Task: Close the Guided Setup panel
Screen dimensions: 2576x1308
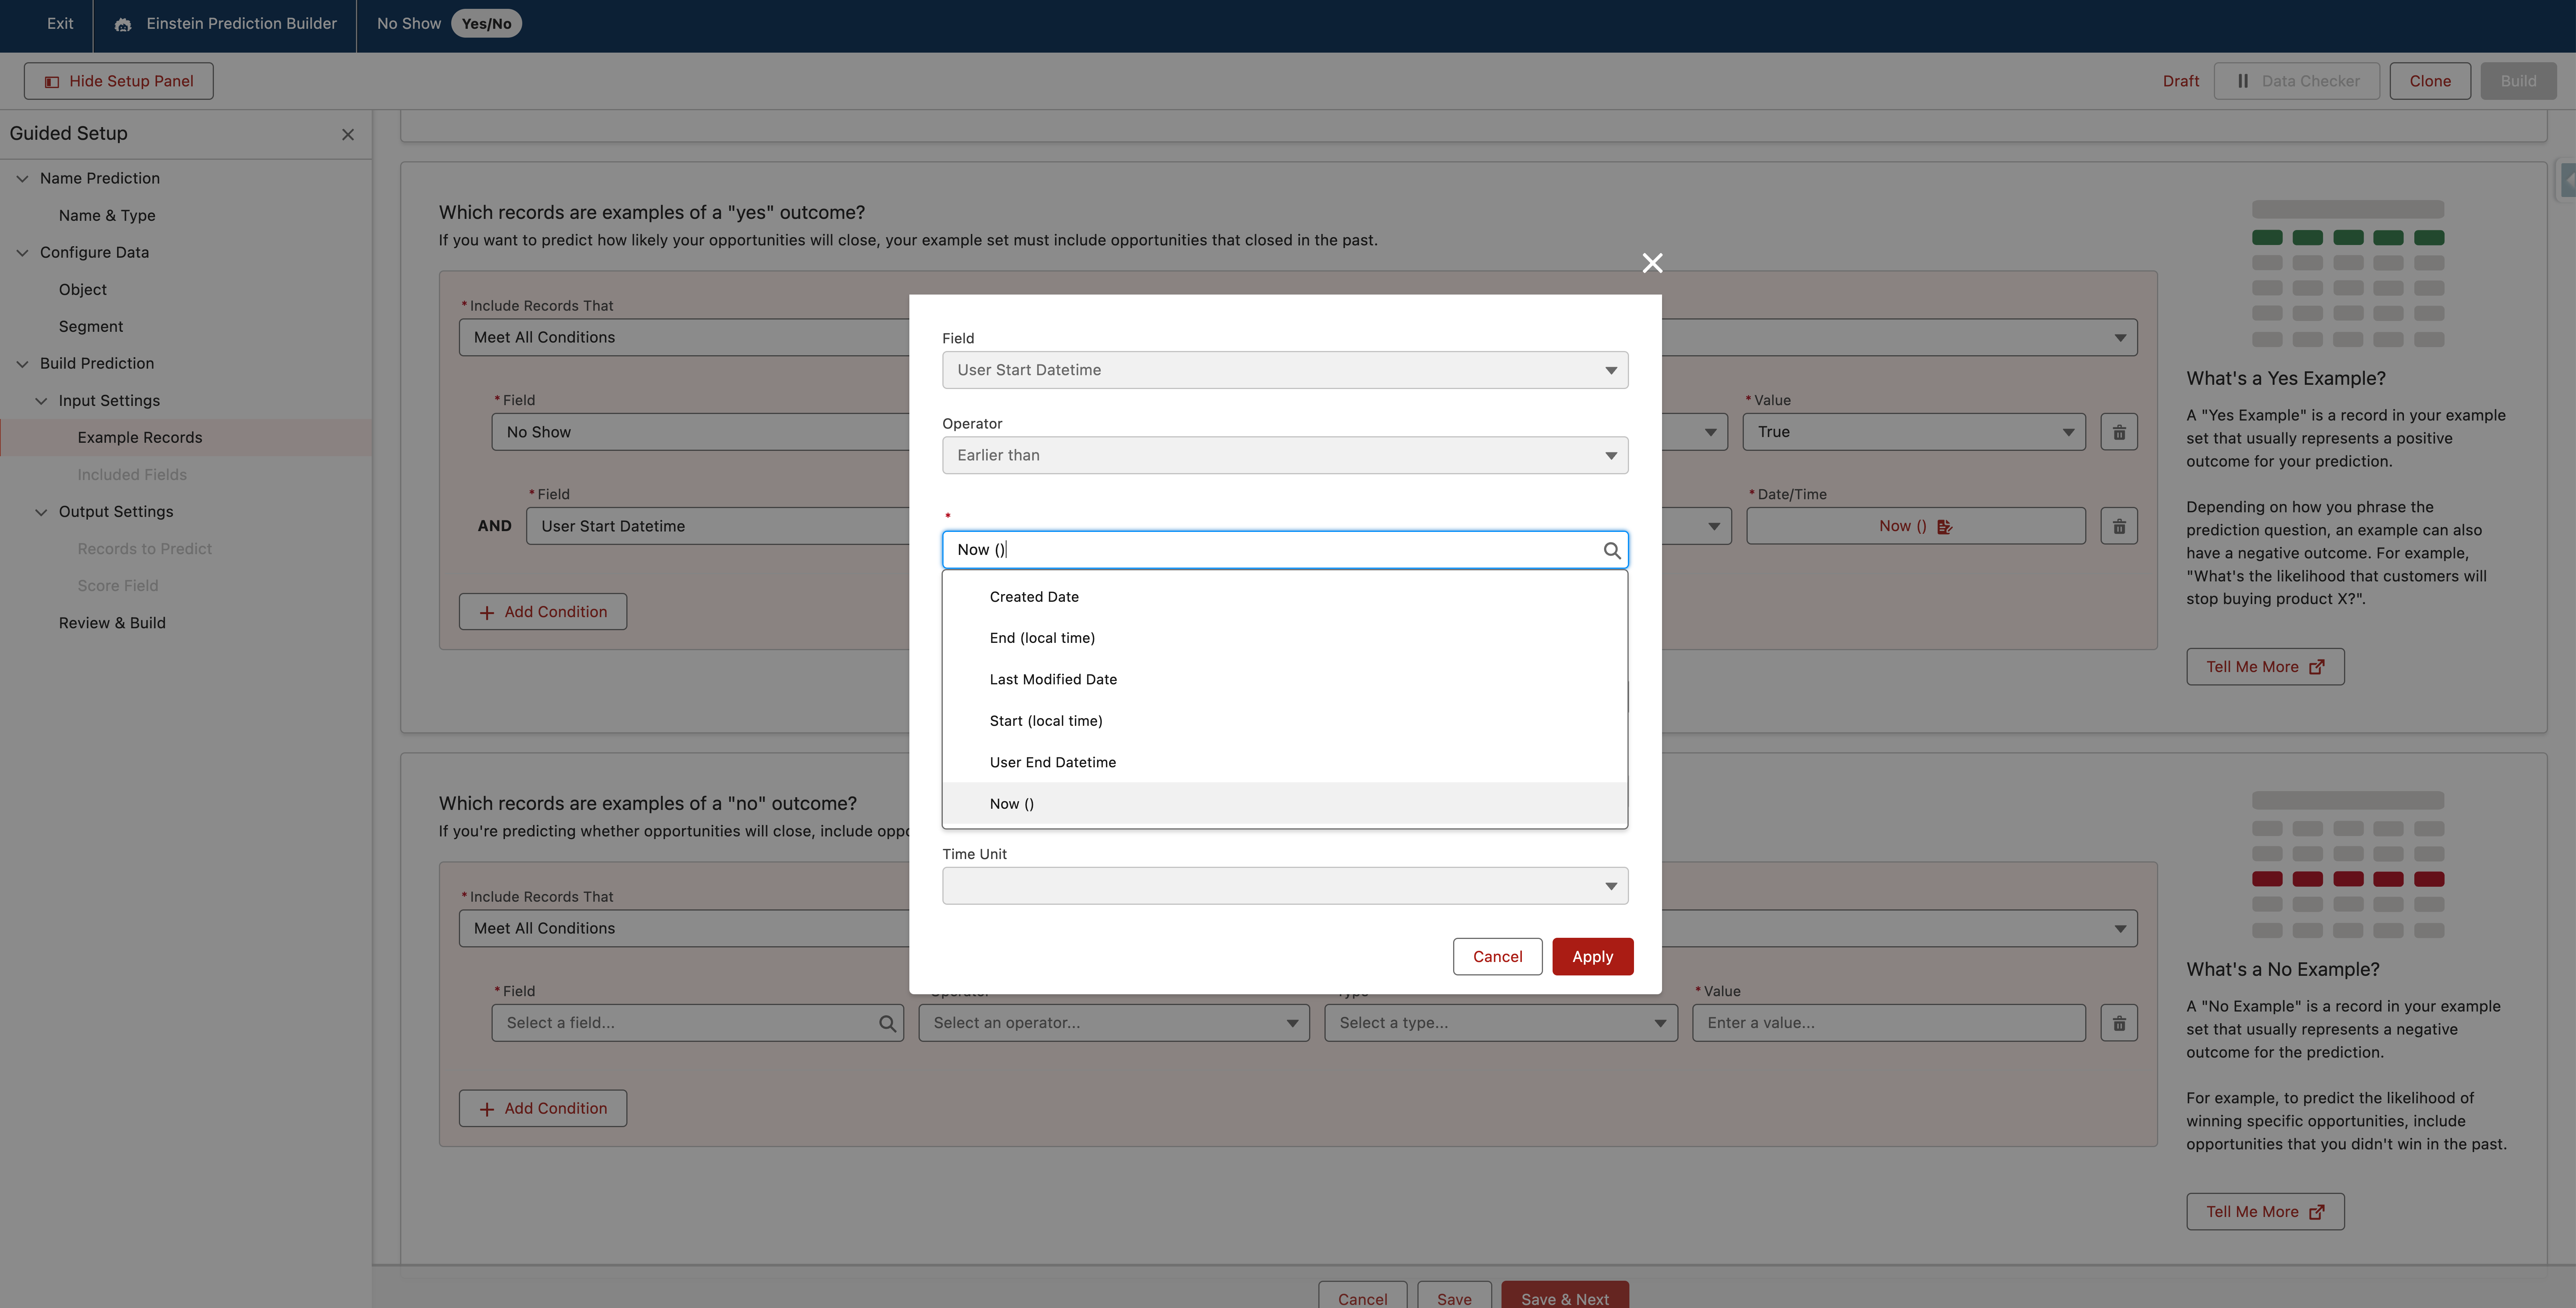Action: [x=347, y=134]
